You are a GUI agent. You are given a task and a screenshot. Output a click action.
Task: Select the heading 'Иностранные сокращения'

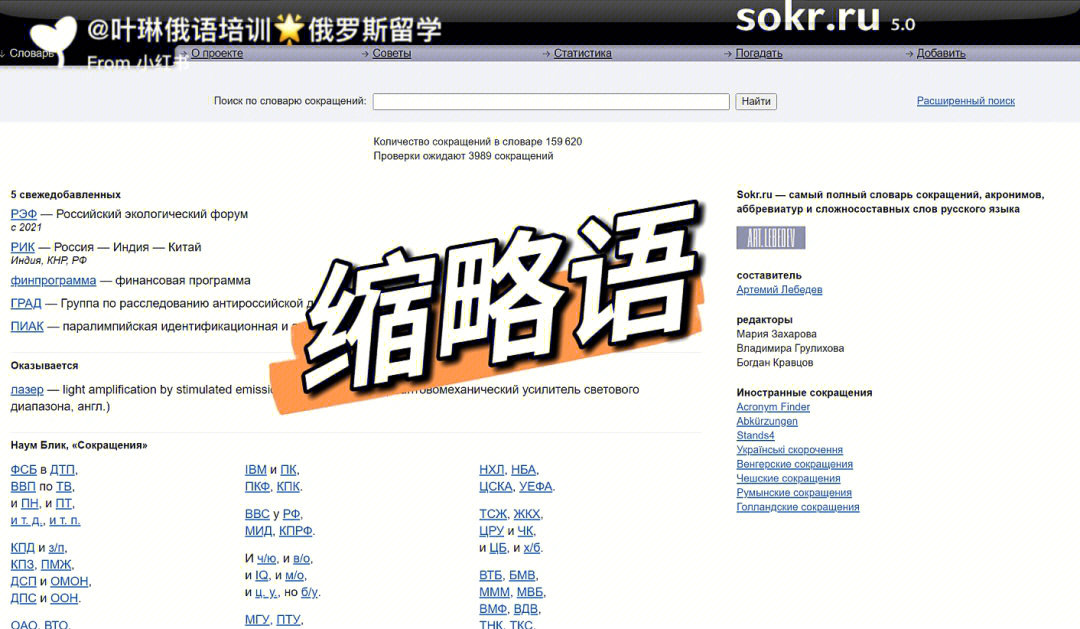click(804, 392)
